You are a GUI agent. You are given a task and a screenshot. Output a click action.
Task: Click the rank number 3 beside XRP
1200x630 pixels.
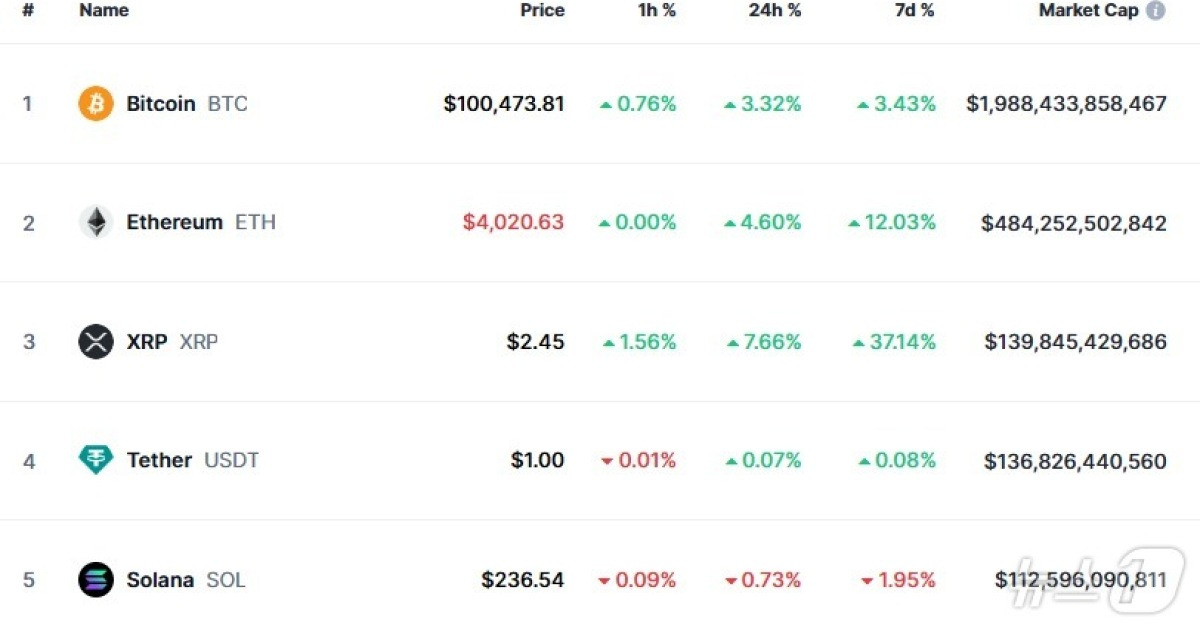[x=29, y=341]
